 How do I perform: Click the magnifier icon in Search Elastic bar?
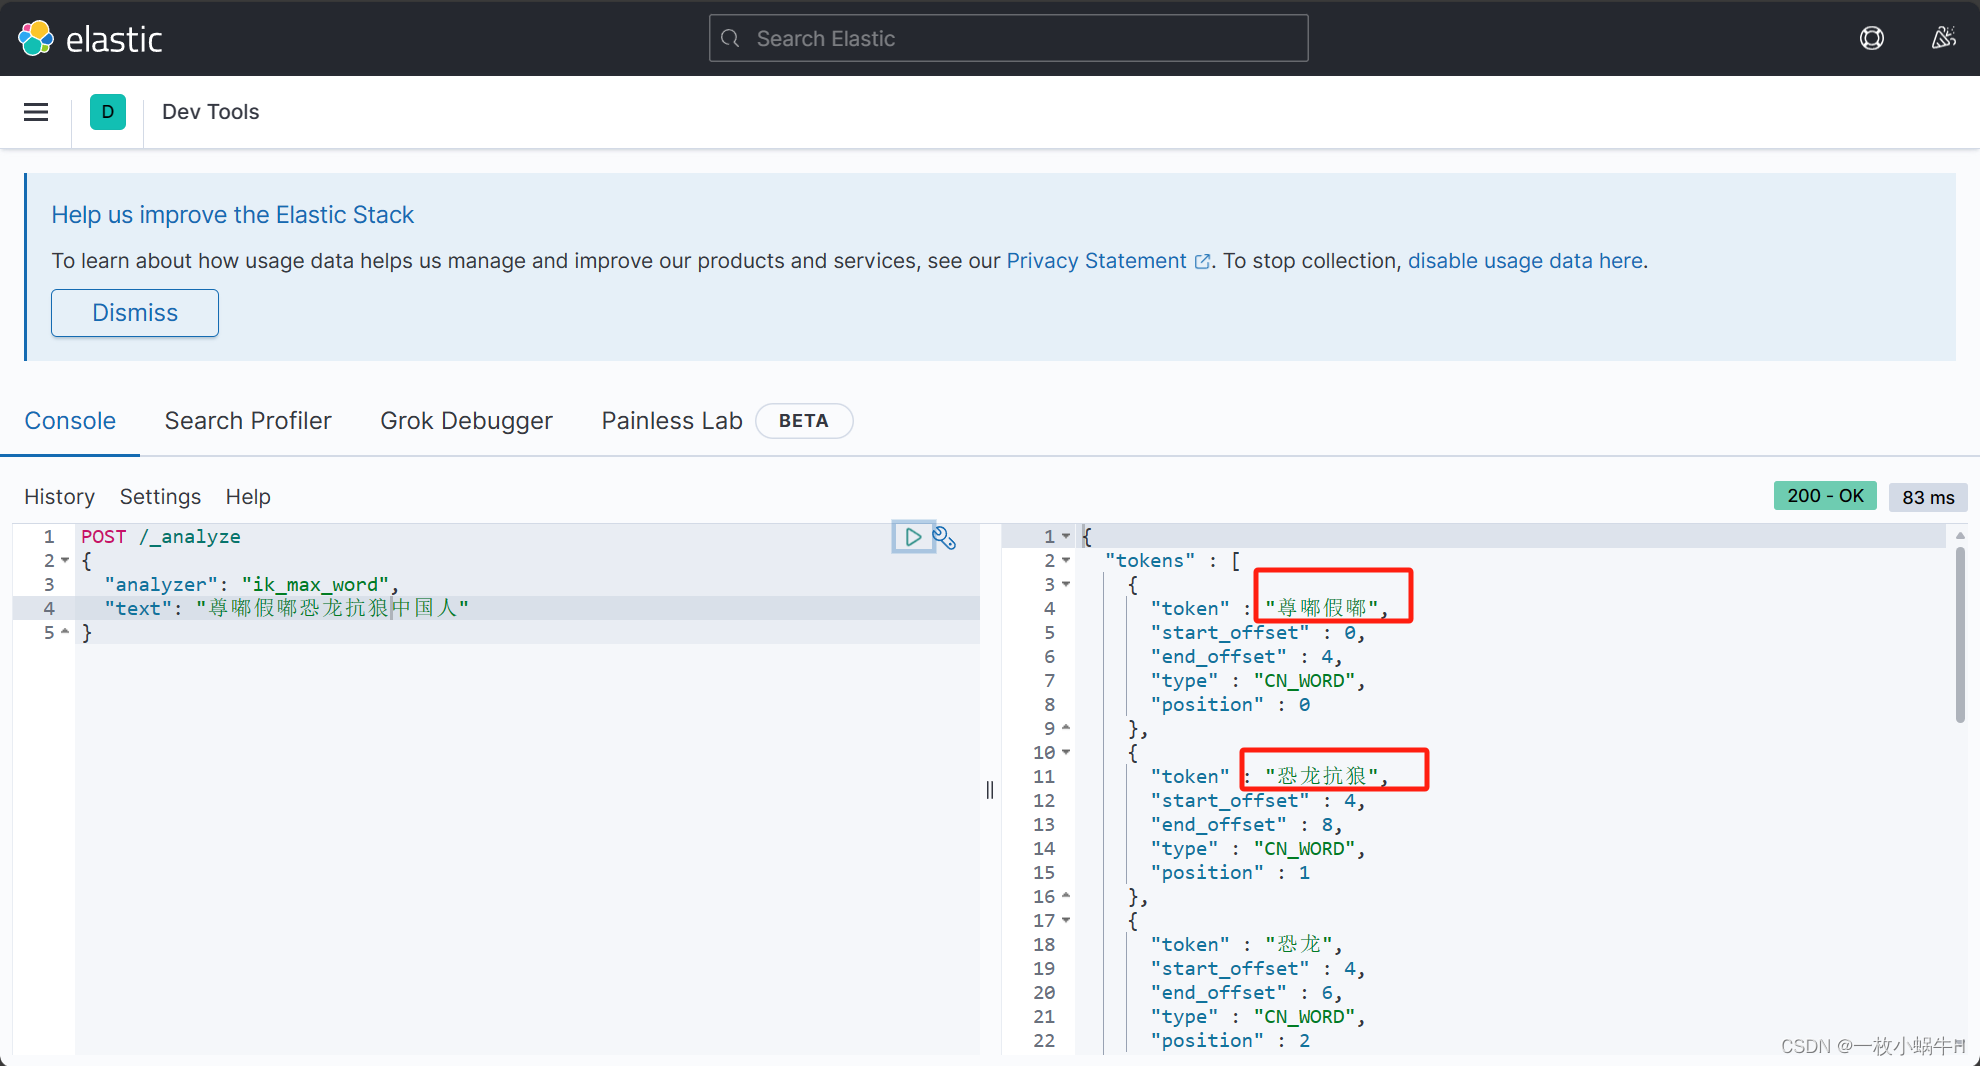[x=729, y=38]
